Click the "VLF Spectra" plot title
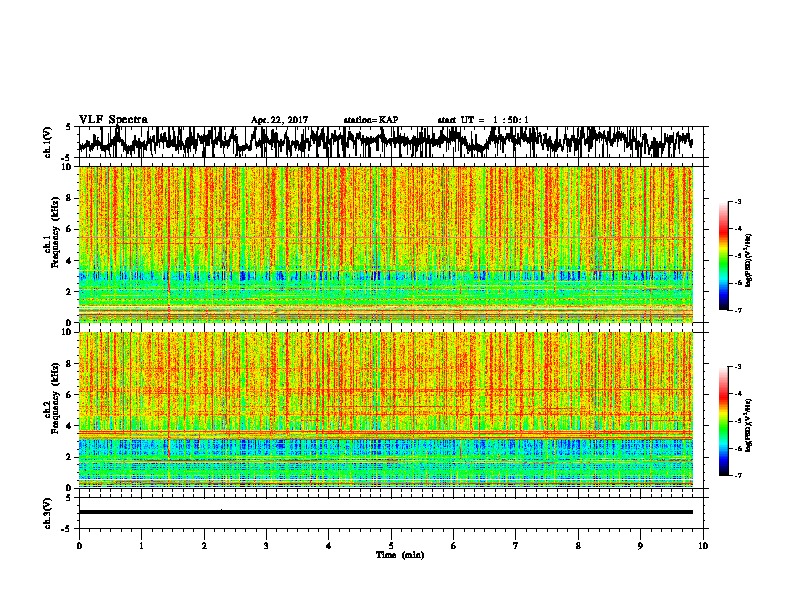This screenshot has height=612, width=792. [x=113, y=120]
